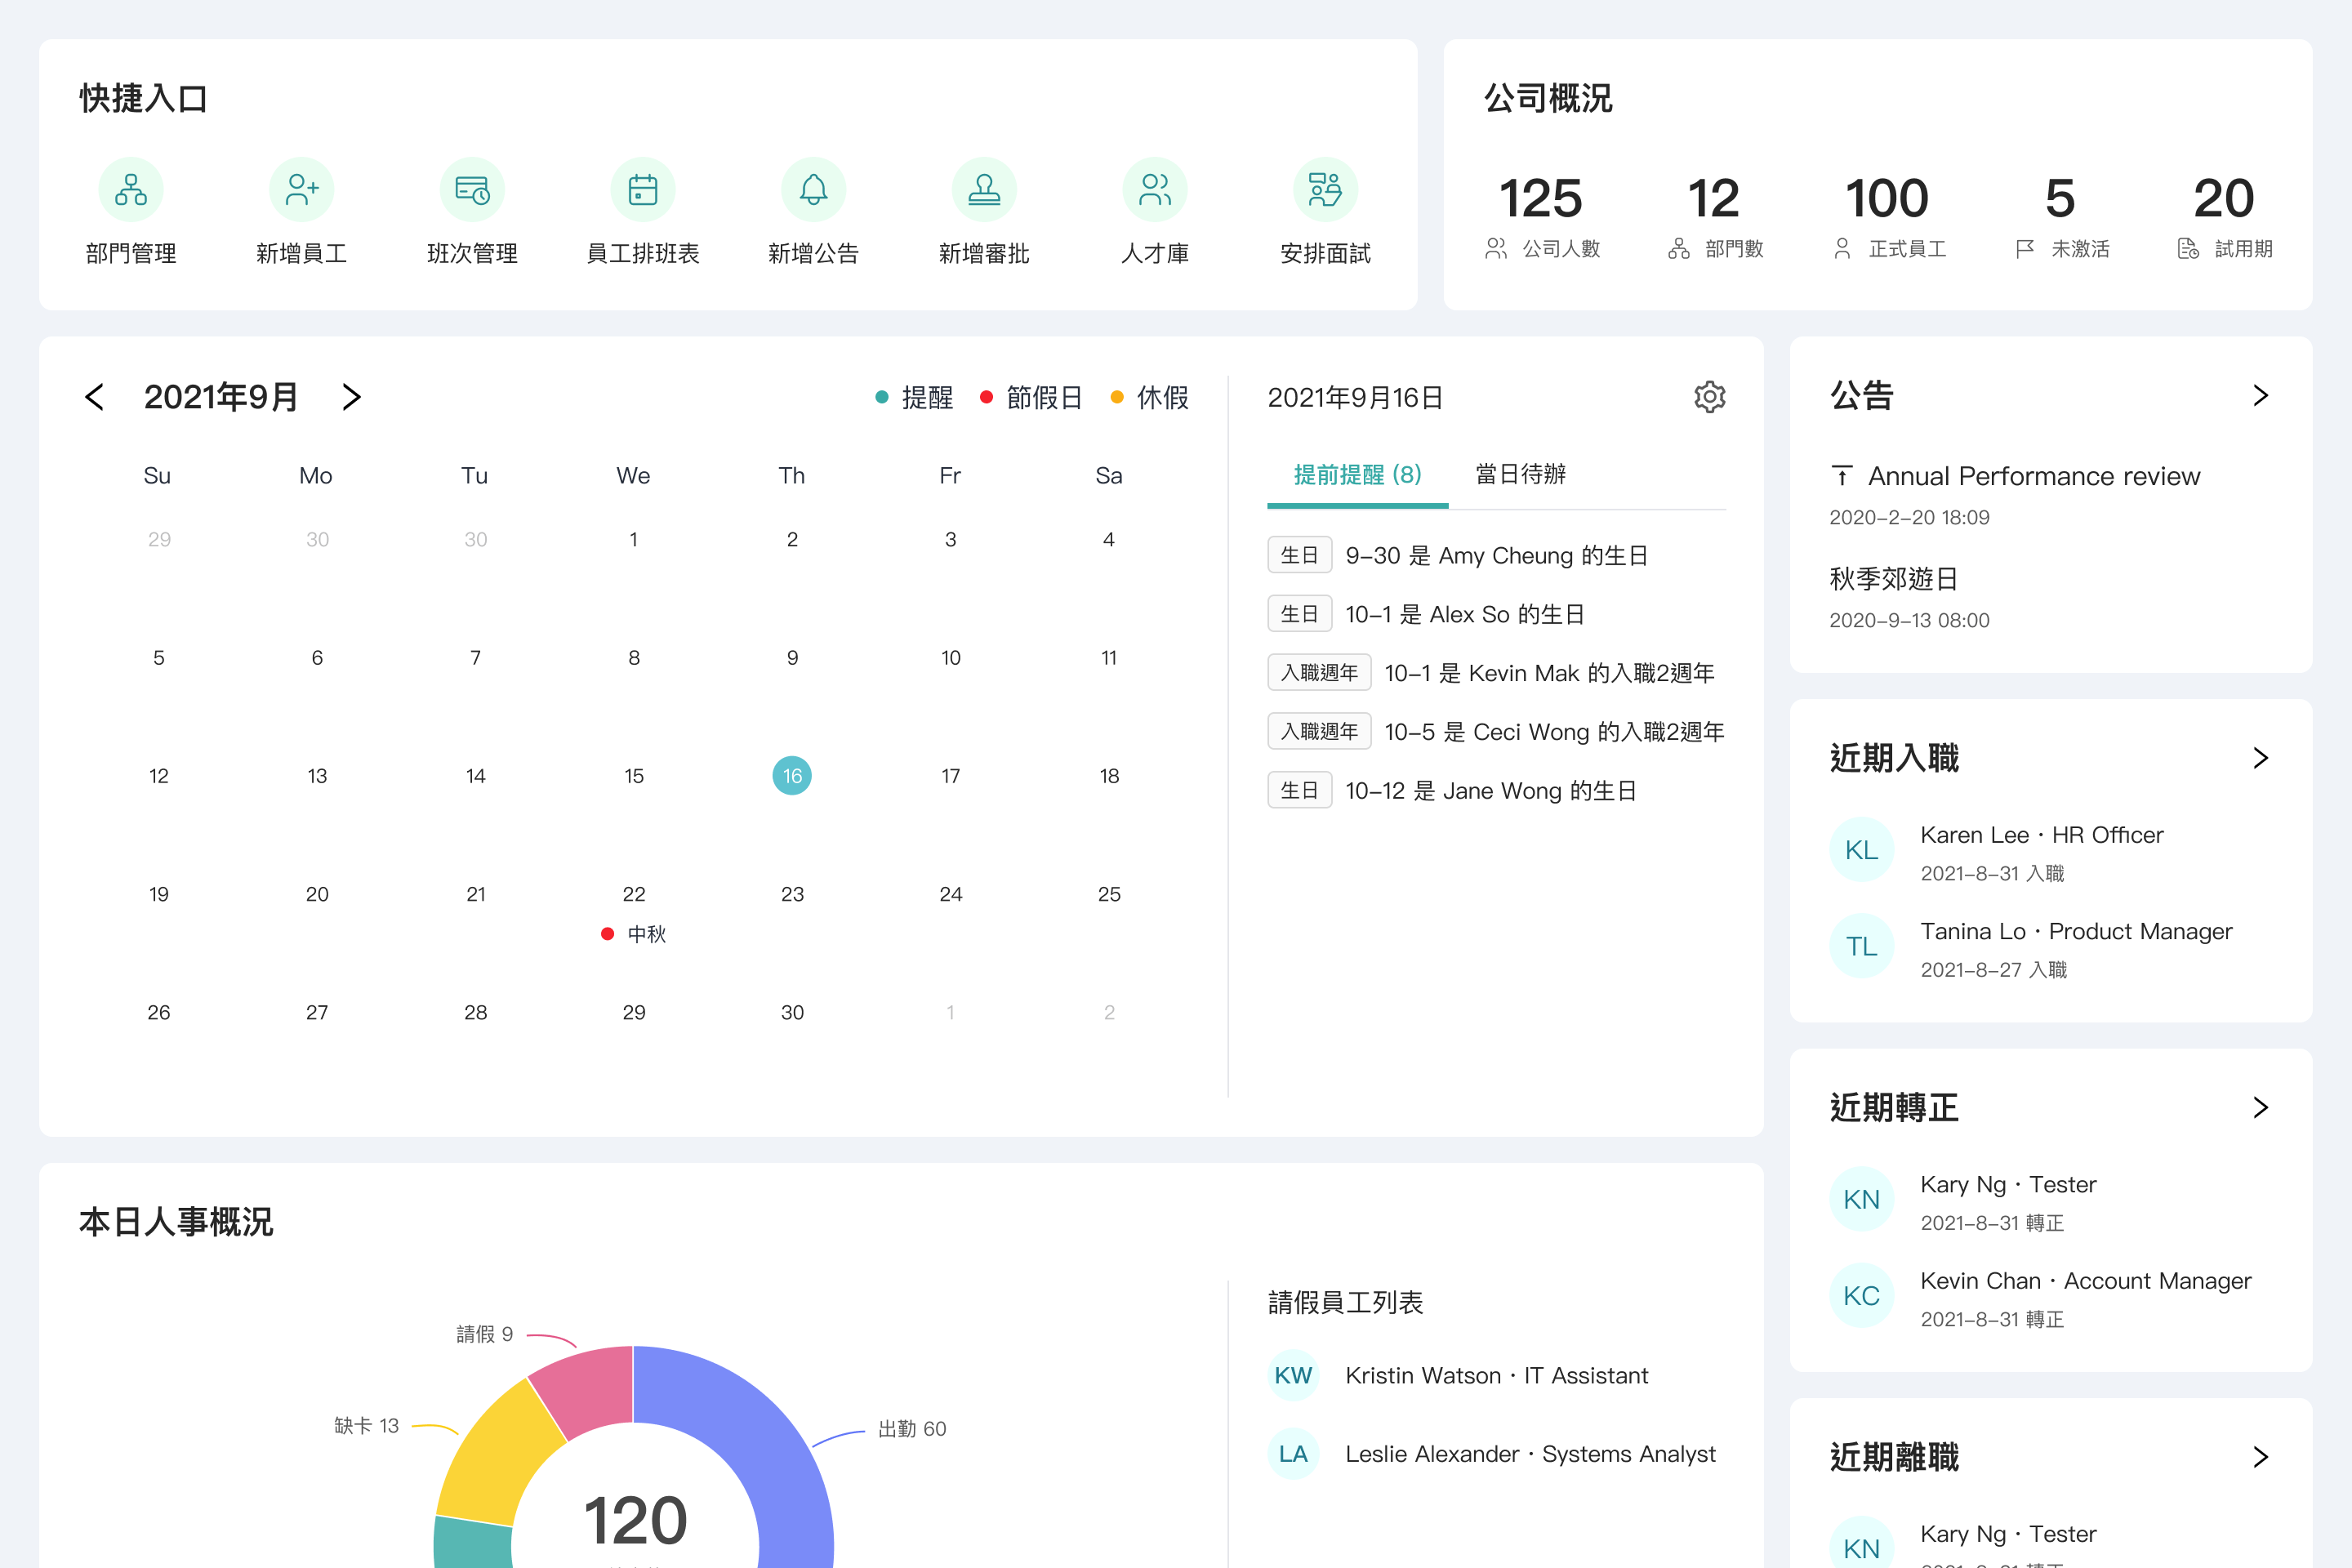Click the pin icon beside Annual Performance review
2352x1568 pixels.
pyautogui.click(x=1842, y=476)
